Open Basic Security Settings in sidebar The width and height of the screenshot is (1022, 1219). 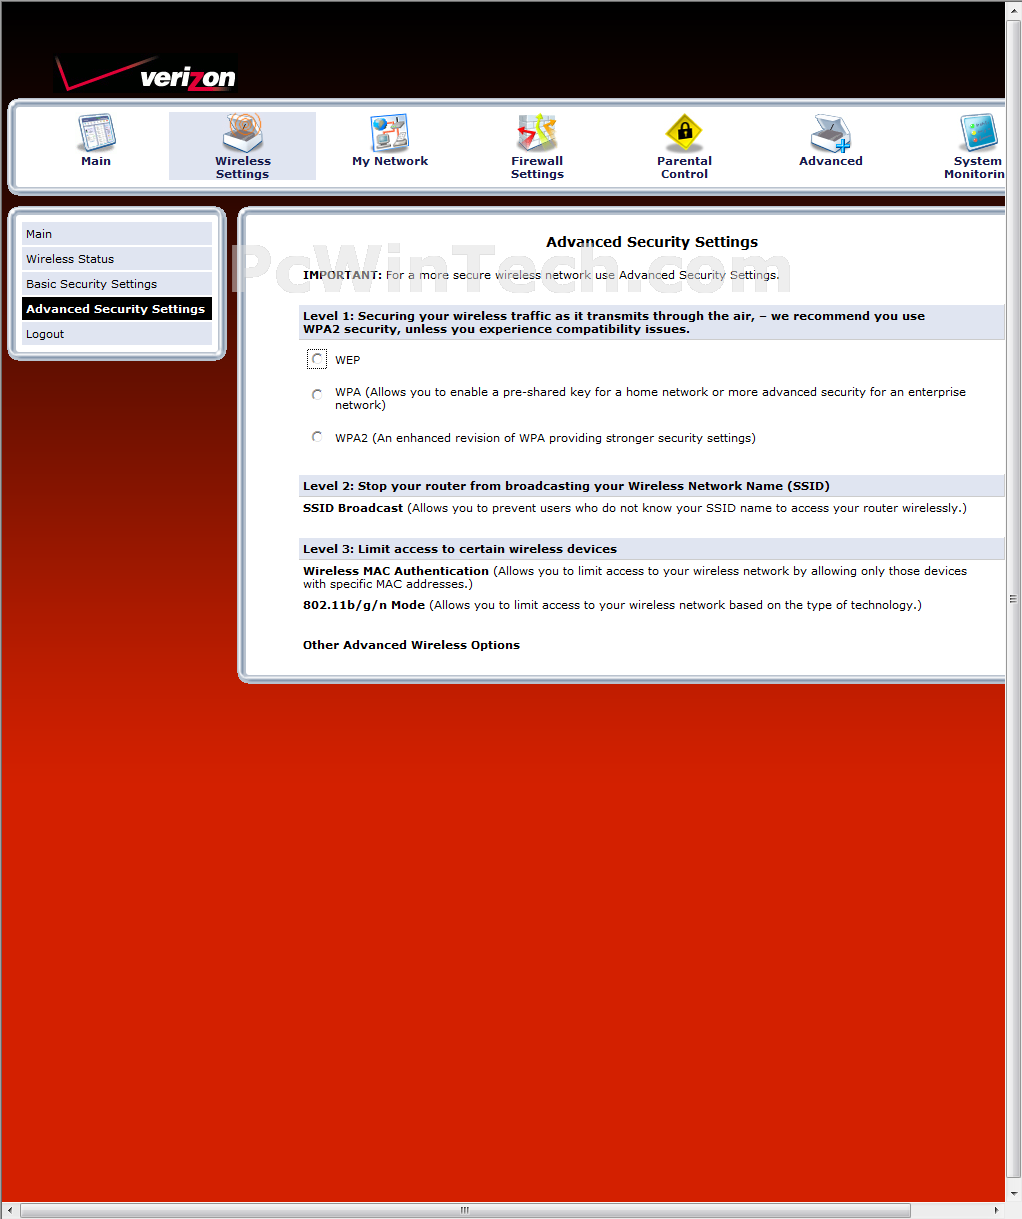point(117,283)
